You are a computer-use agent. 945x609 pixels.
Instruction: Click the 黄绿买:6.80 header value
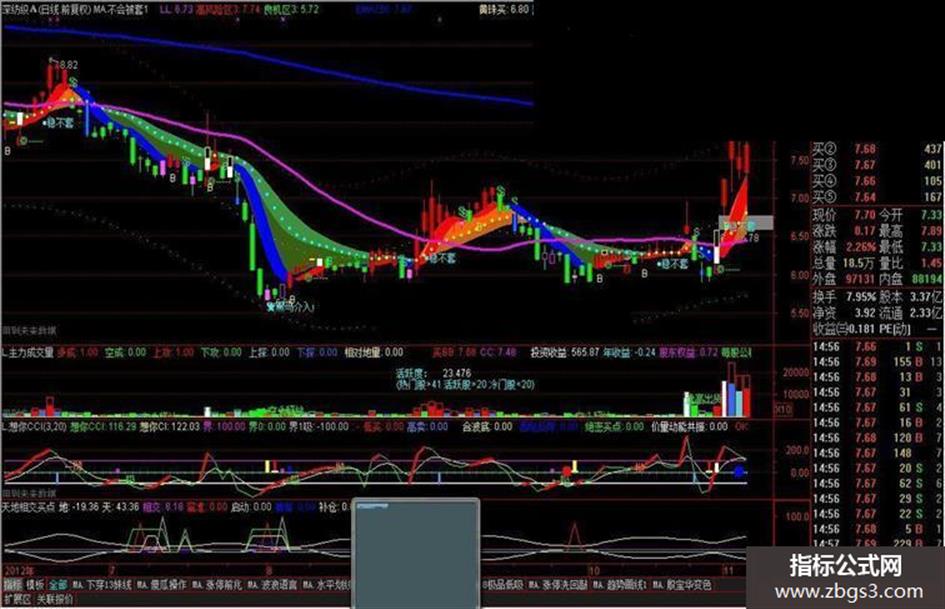click(504, 10)
